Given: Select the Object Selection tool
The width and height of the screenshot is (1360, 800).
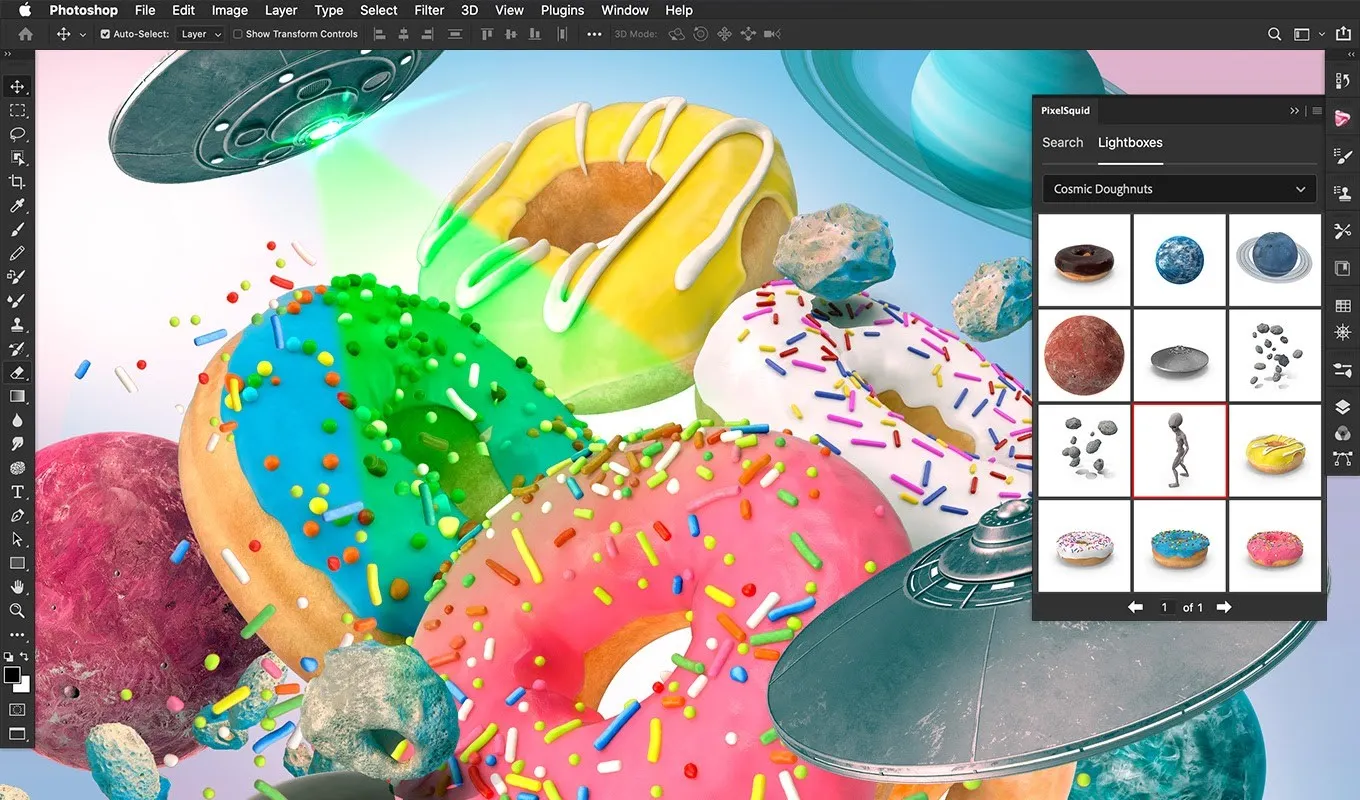Looking at the screenshot, I should pos(17,159).
